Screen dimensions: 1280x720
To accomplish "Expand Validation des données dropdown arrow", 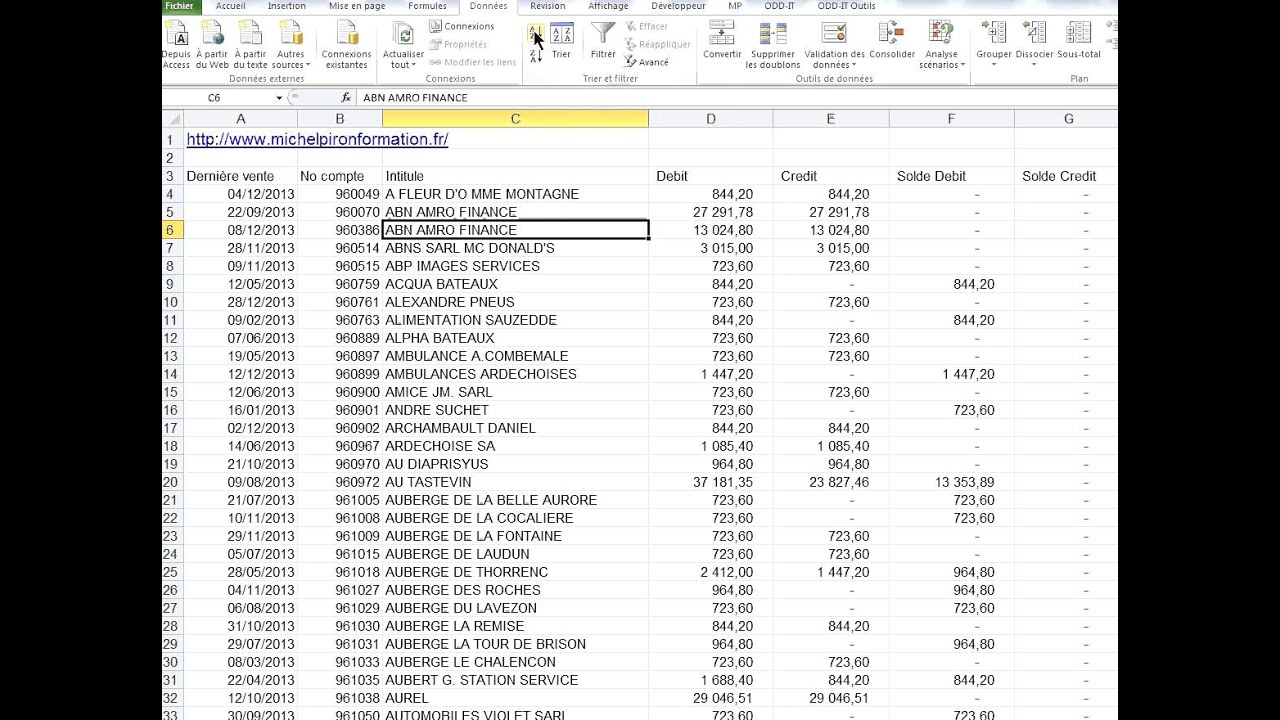I will [853, 66].
